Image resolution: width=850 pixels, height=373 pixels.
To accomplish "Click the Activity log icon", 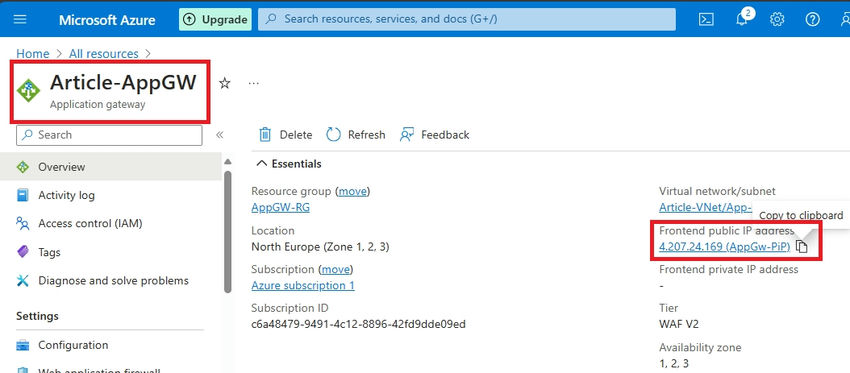I will [23, 195].
